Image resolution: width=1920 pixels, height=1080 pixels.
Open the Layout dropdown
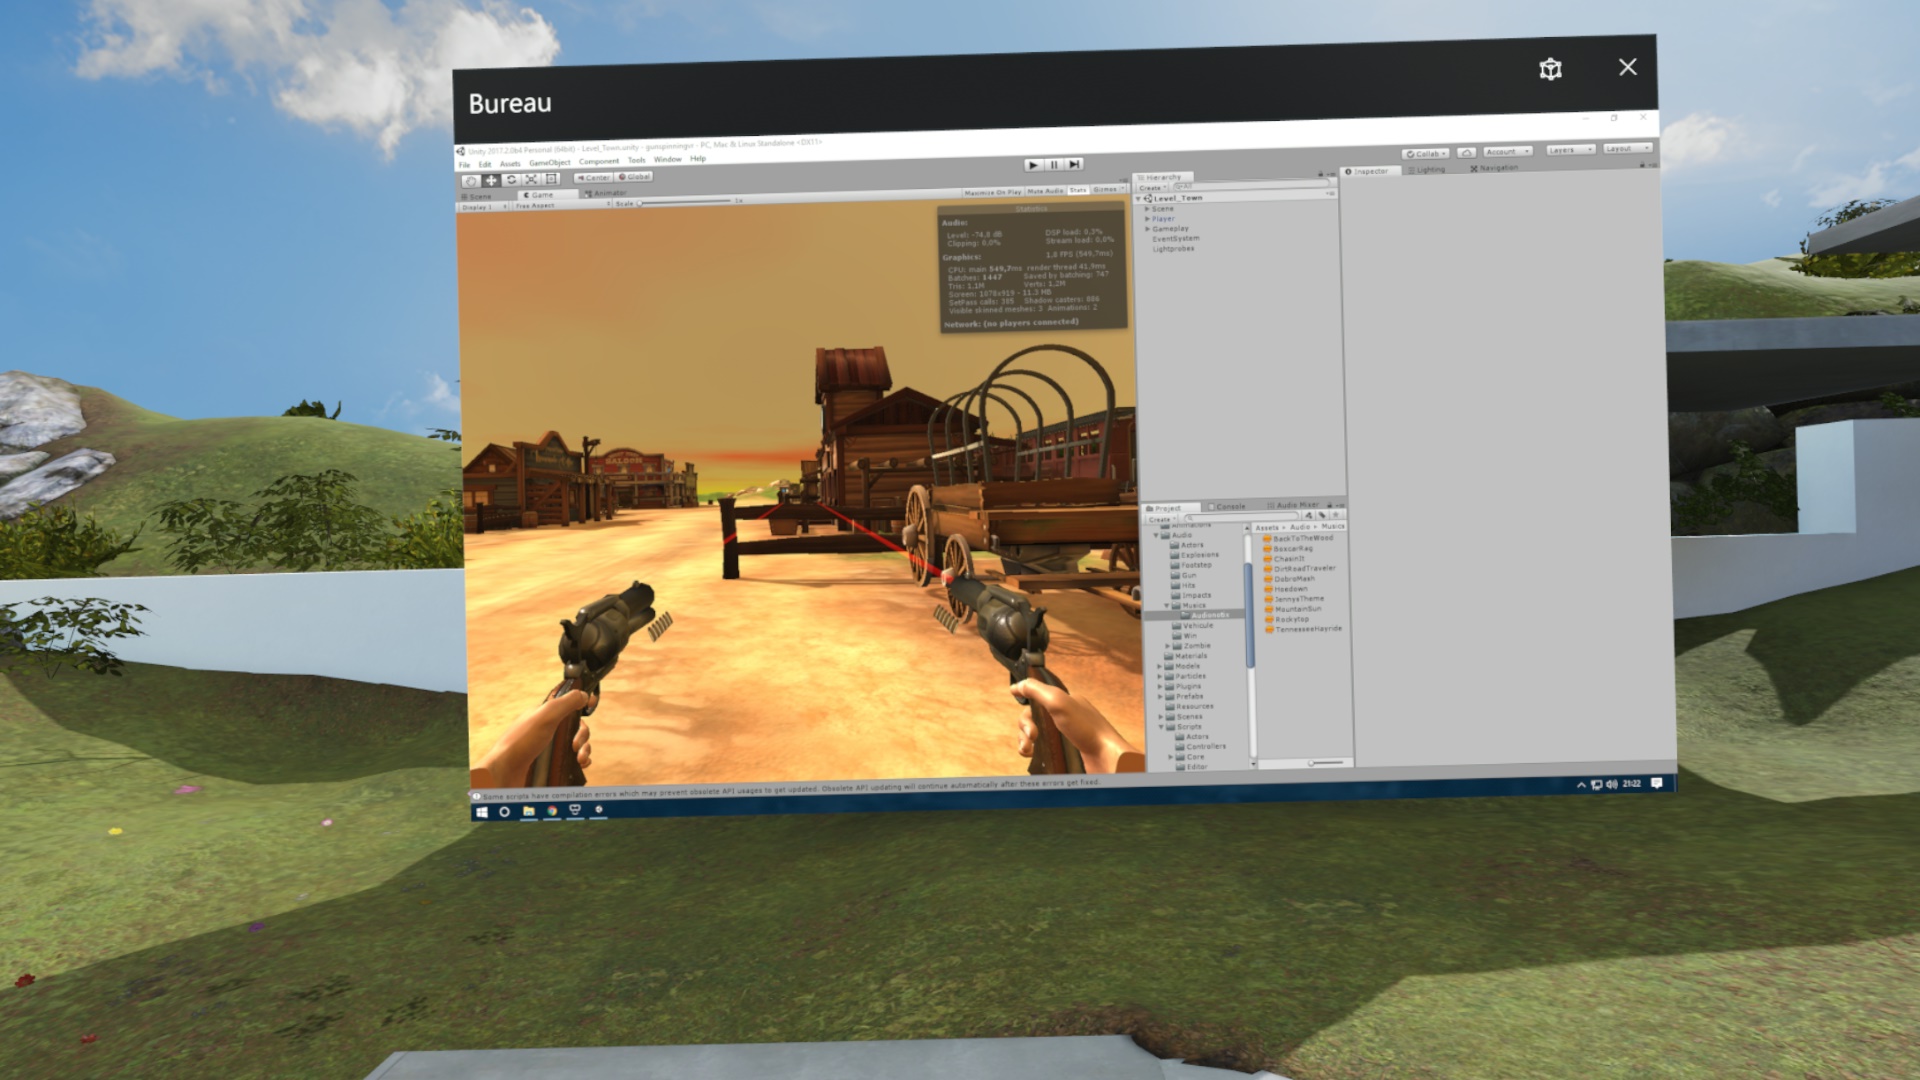tap(1626, 149)
